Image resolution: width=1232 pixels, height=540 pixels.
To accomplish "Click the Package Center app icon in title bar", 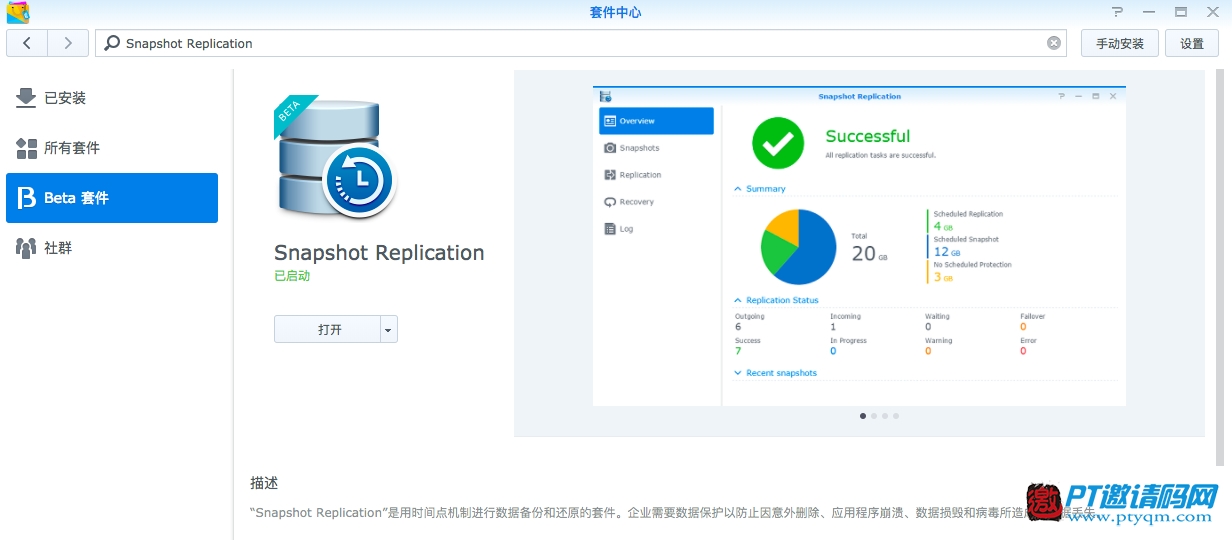I will click(x=18, y=13).
